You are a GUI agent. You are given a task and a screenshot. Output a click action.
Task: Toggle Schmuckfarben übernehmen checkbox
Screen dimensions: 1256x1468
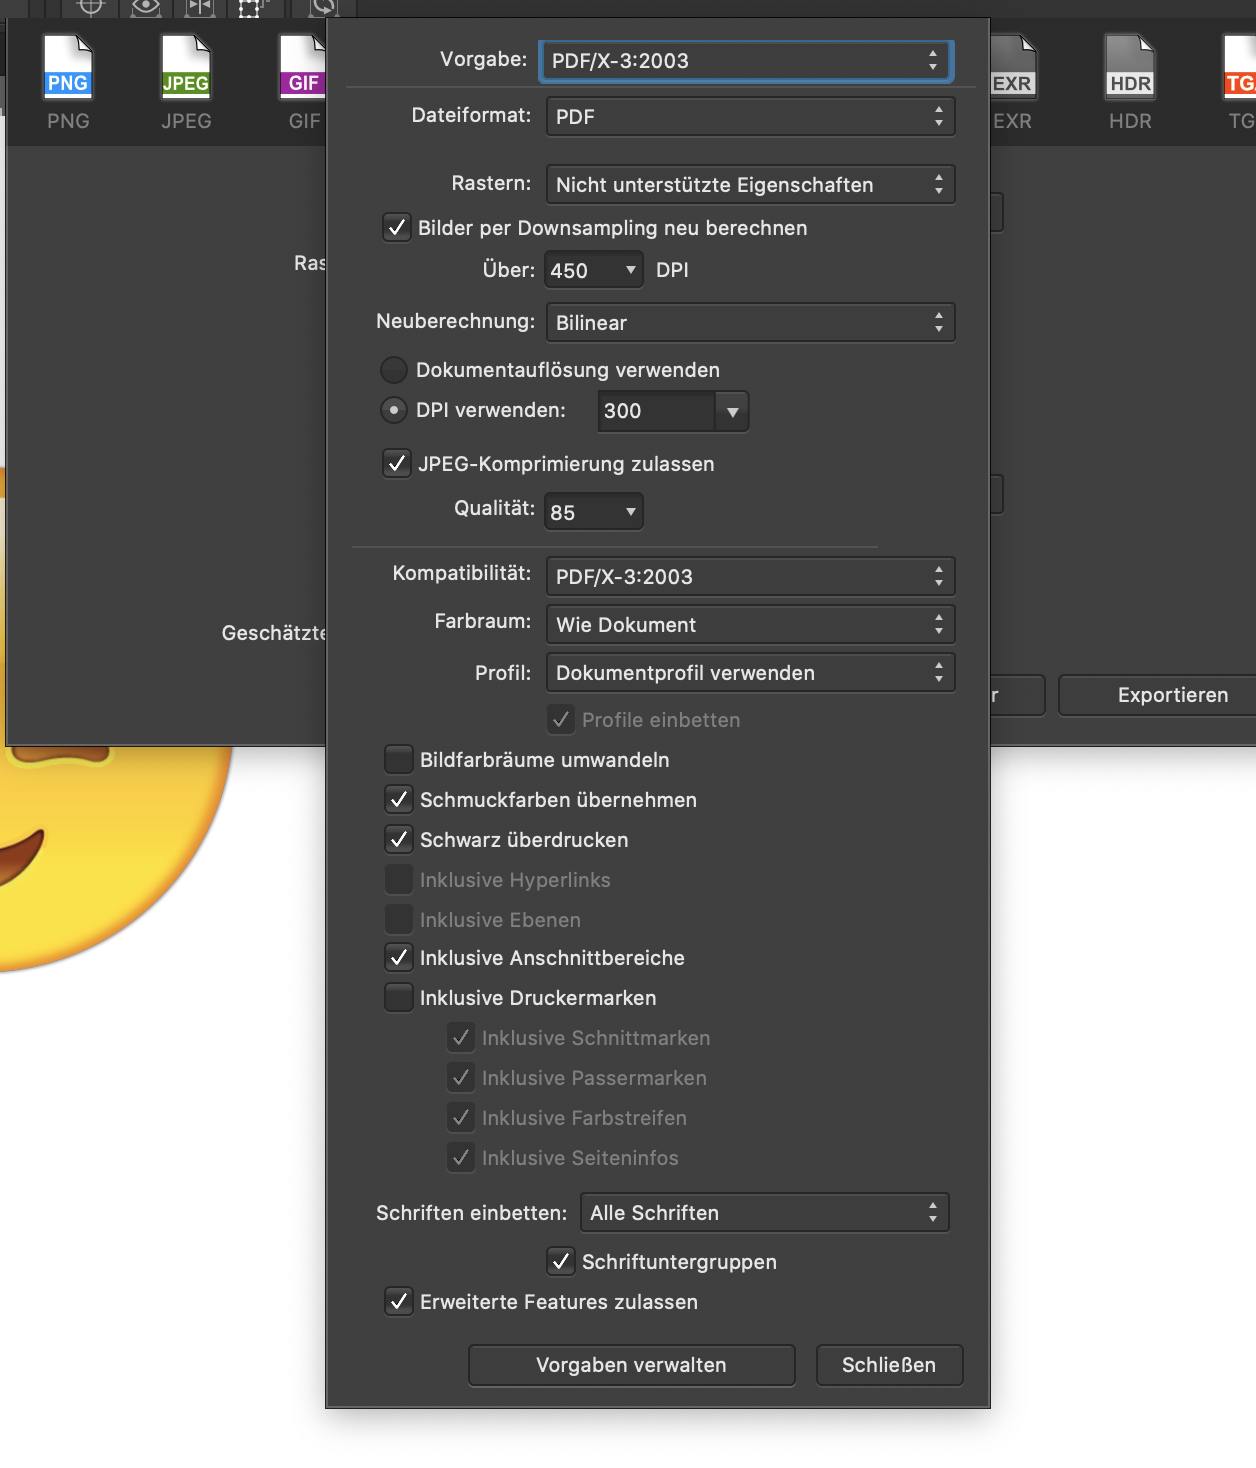(399, 799)
